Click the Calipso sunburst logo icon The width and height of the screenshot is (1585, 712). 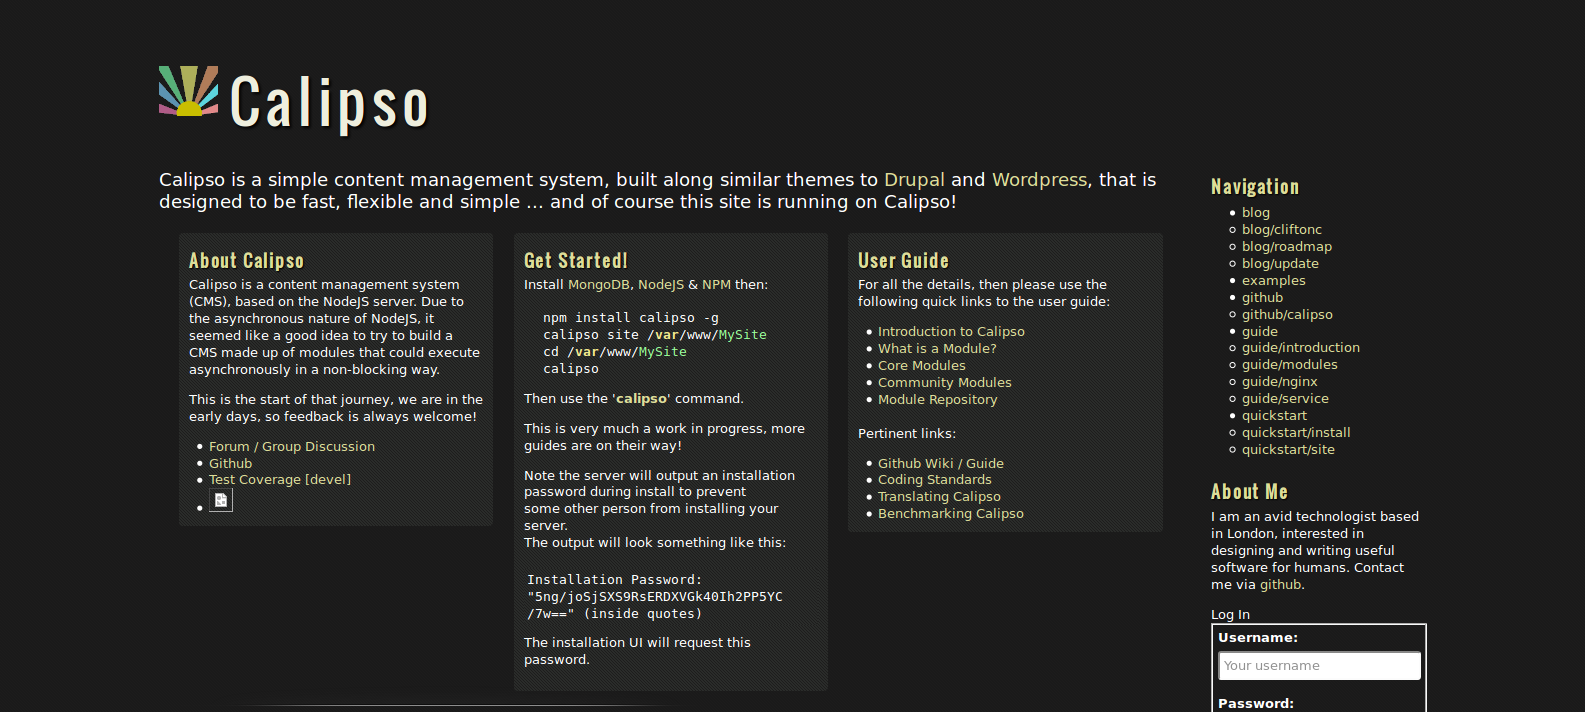188,91
